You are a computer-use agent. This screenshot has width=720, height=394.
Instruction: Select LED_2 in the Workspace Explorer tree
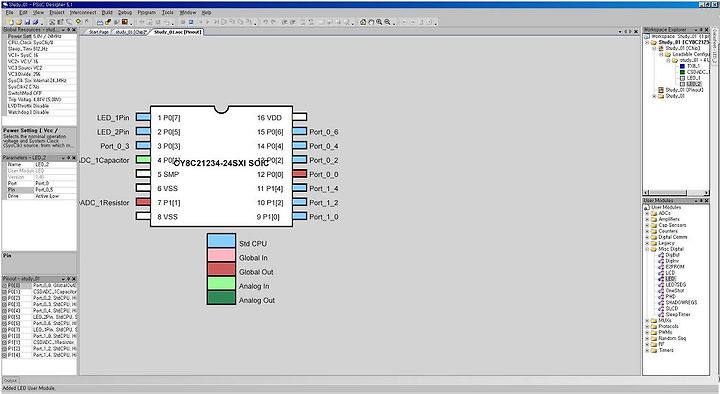coord(693,84)
